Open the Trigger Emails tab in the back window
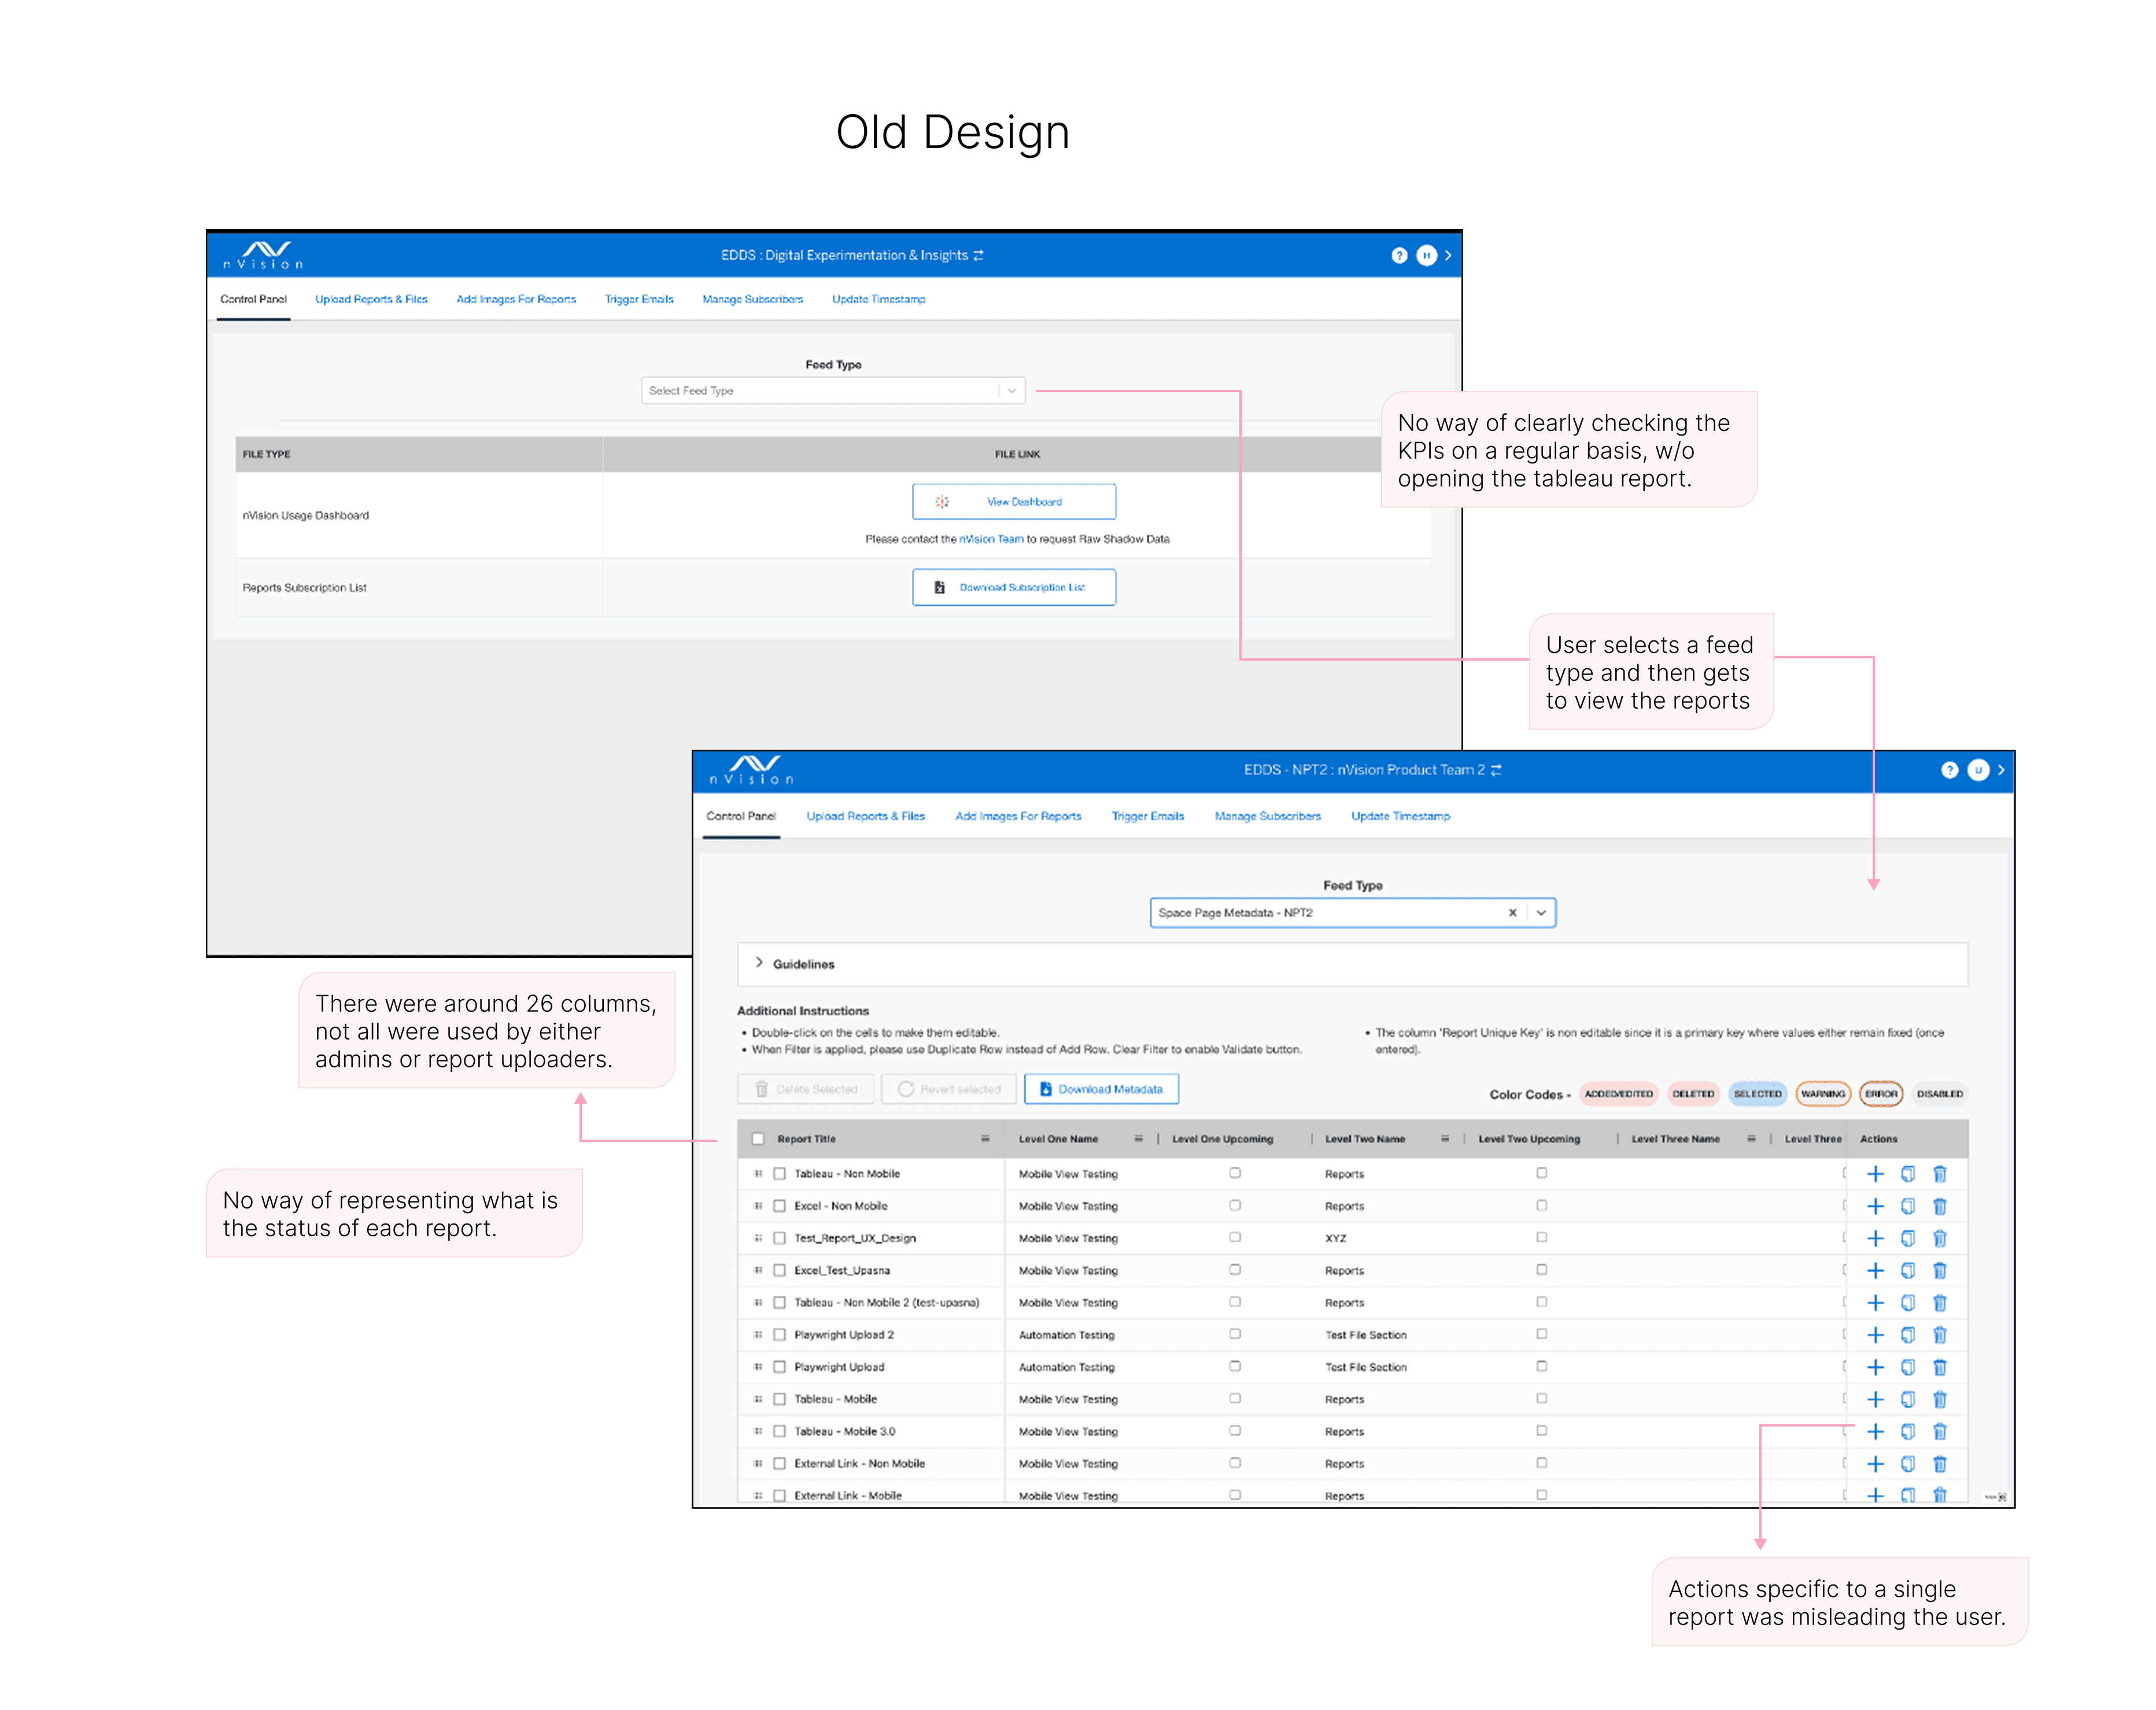Image resolution: width=2156 pixels, height=1710 pixels. point(639,300)
